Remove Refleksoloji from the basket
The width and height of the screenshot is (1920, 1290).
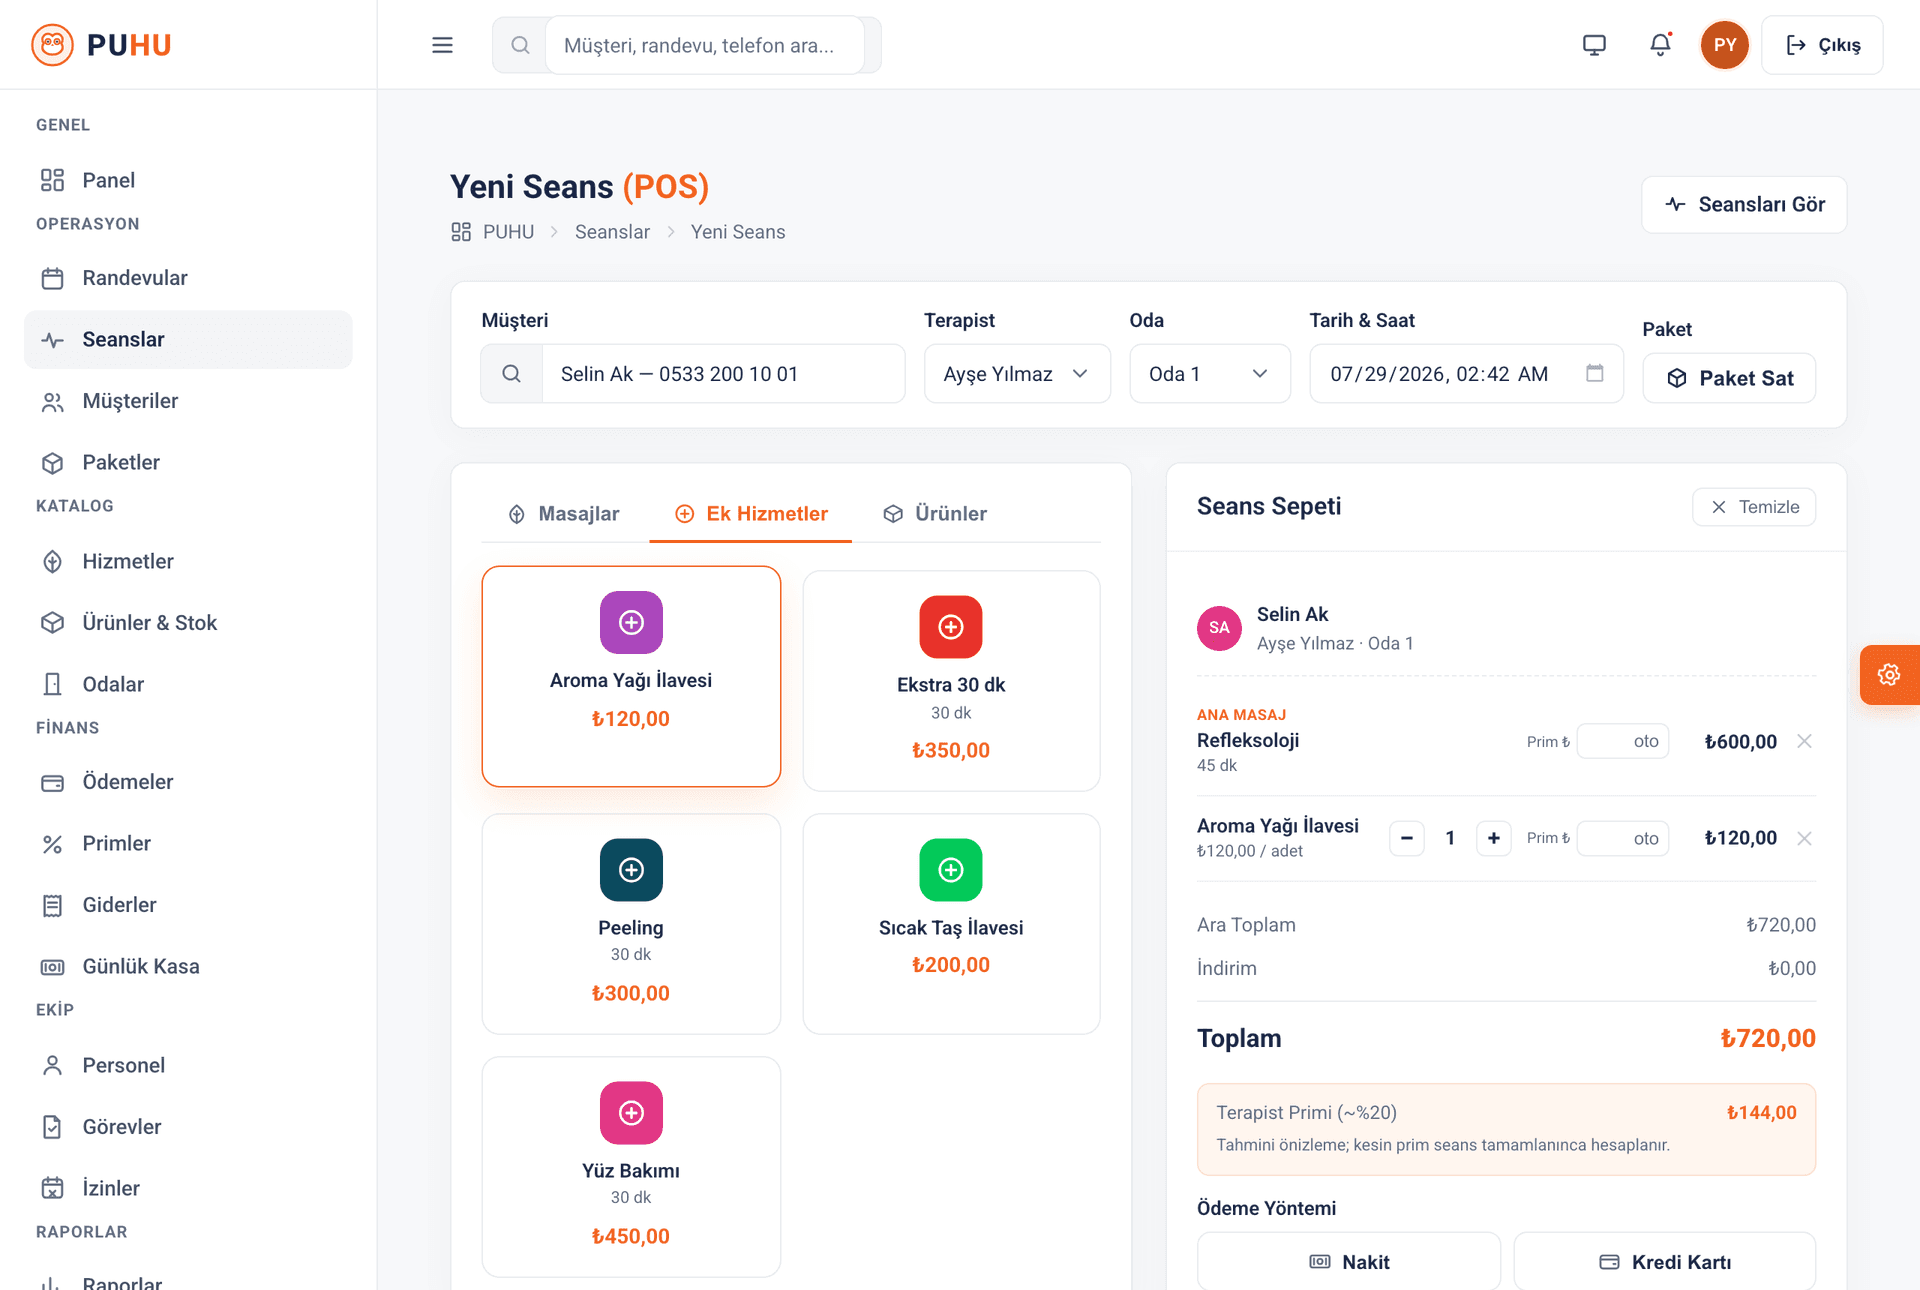pos(1804,741)
